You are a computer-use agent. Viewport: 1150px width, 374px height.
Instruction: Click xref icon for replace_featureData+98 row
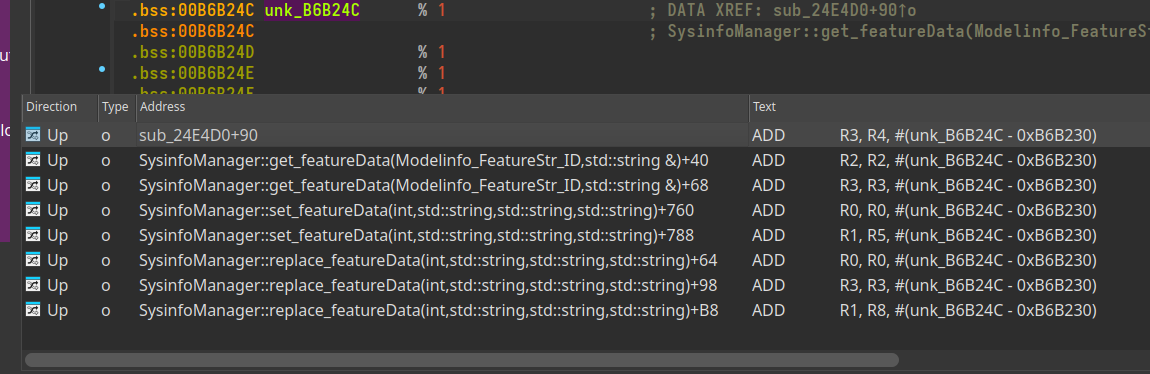point(33,285)
